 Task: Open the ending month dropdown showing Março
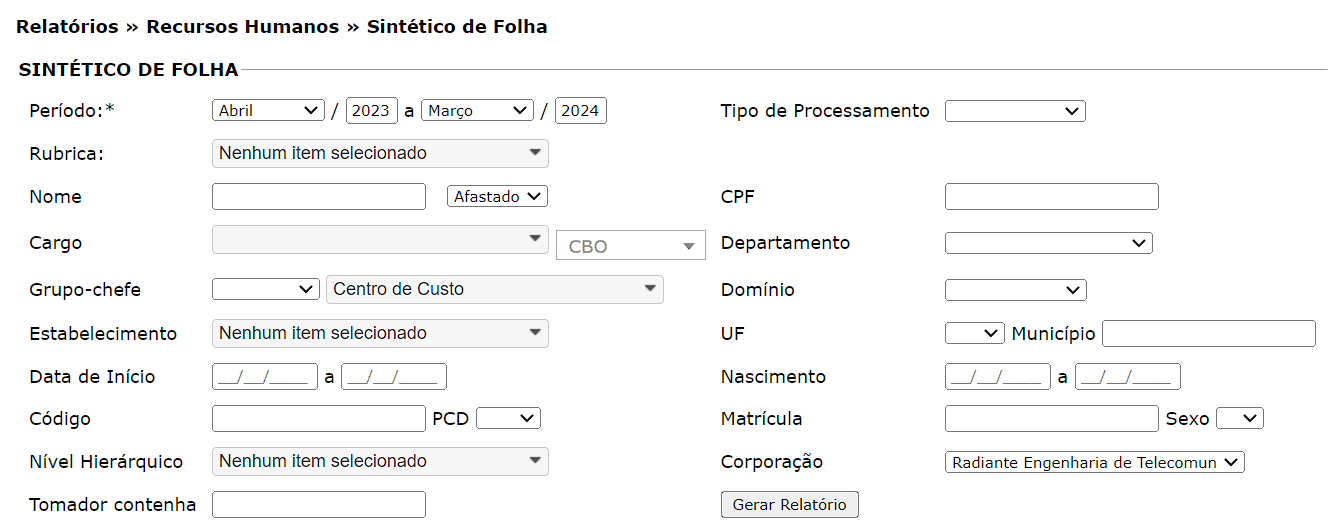[477, 111]
